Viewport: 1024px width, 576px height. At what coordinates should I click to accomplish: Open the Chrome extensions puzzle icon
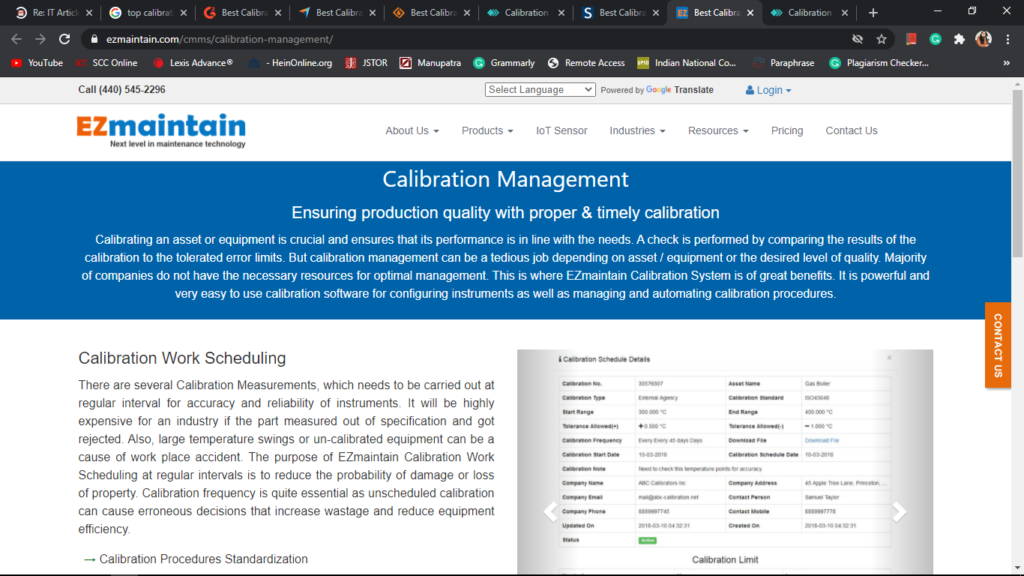(959, 39)
